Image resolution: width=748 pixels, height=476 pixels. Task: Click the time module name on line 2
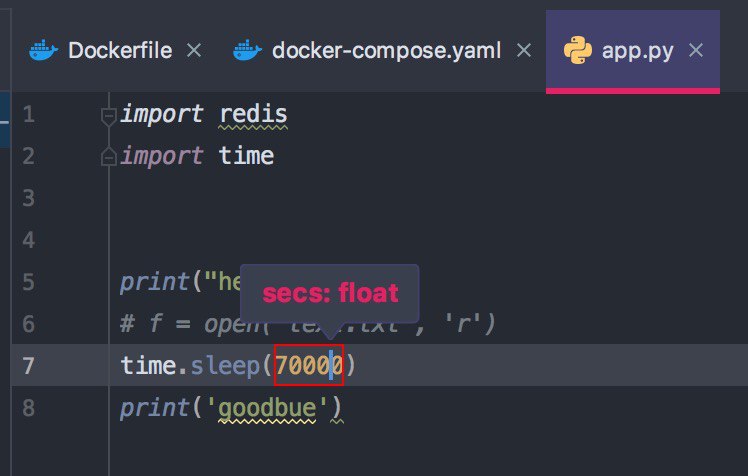tap(246, 156)
